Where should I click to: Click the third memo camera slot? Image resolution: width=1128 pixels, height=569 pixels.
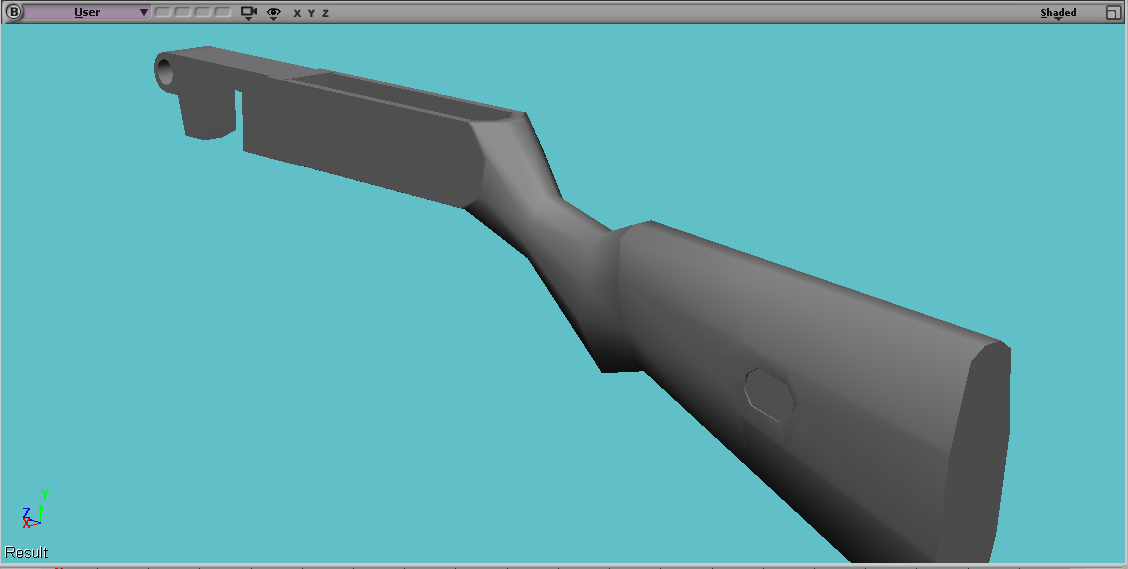pos(203,12)
